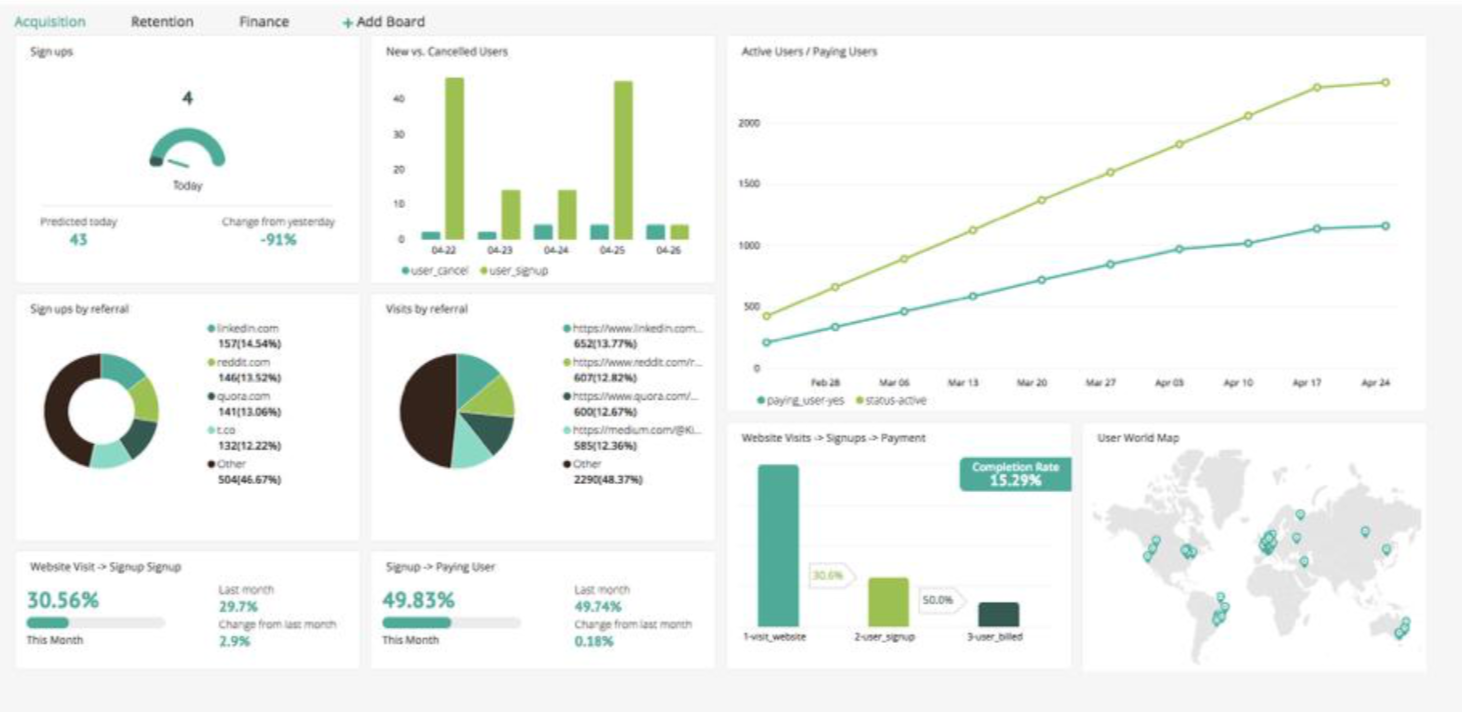
Task: Click the plus icon beside Add Board
Action: 347,23
